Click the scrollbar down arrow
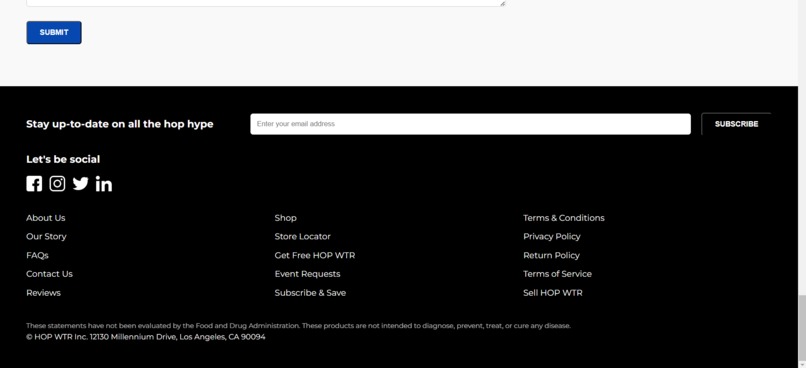The width and height of the screenshot is (806, 368). point(802,364)
